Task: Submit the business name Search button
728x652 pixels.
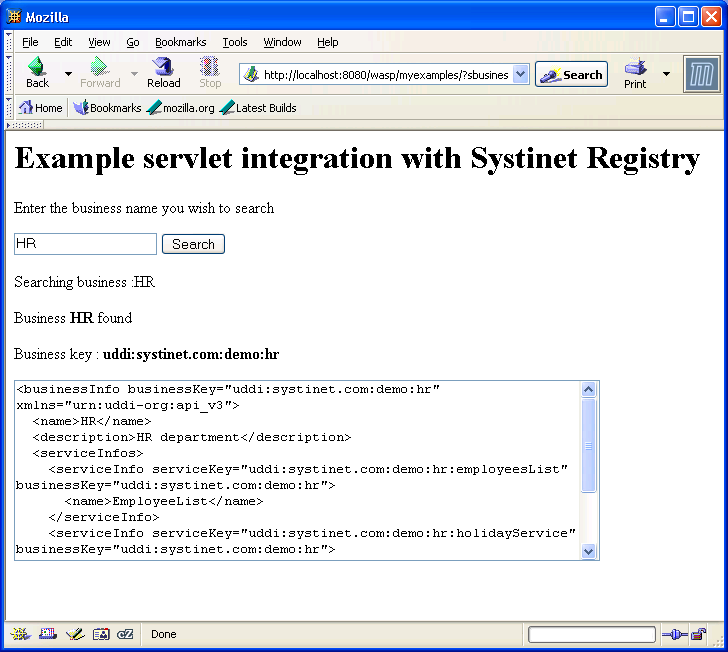Action: click(x=193, y=244)
